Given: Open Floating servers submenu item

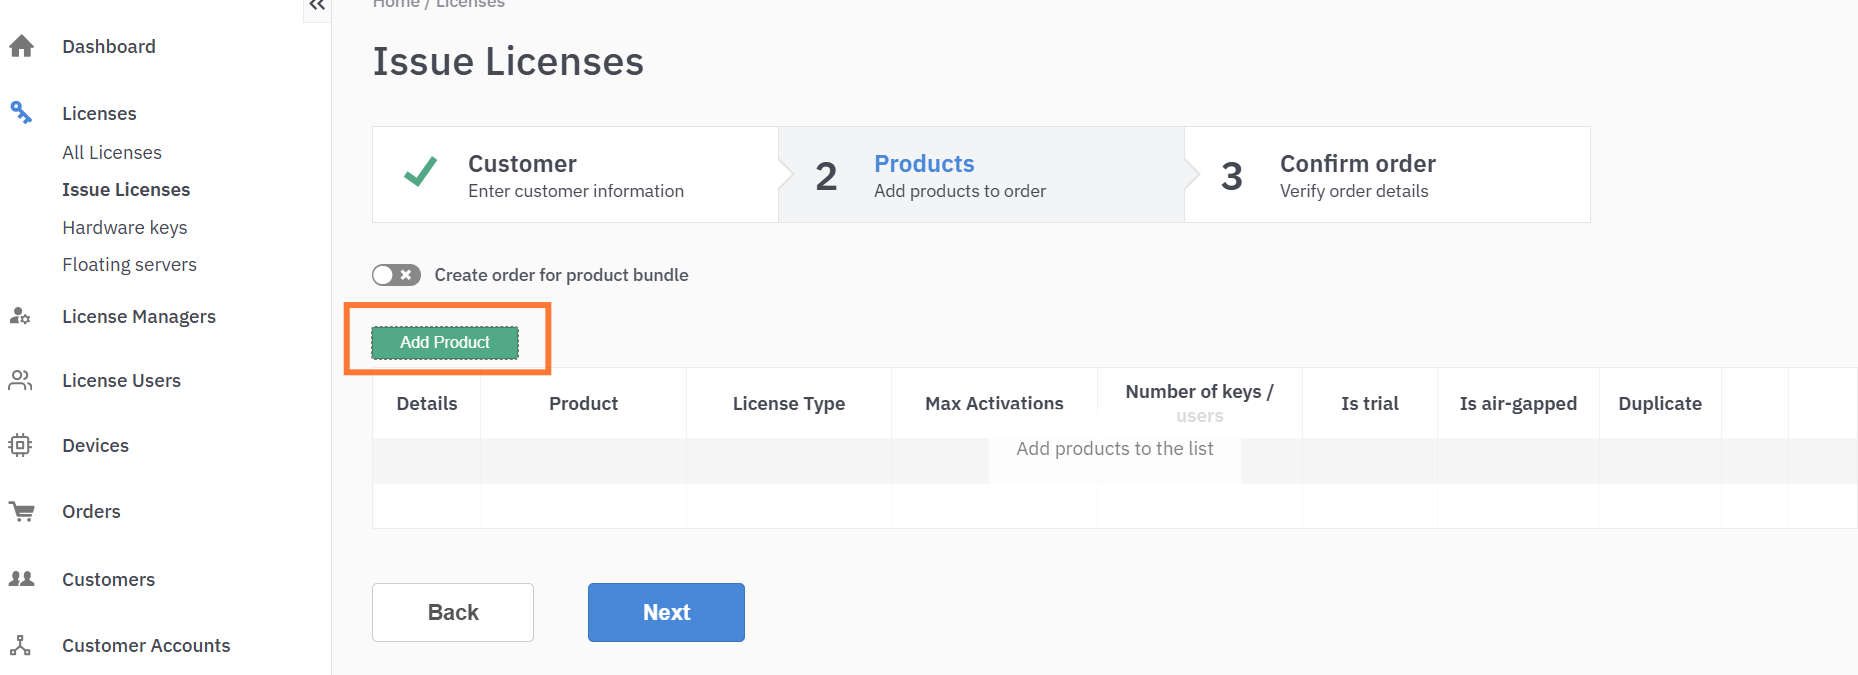Looking at the screenshot, I should [129, 264].
